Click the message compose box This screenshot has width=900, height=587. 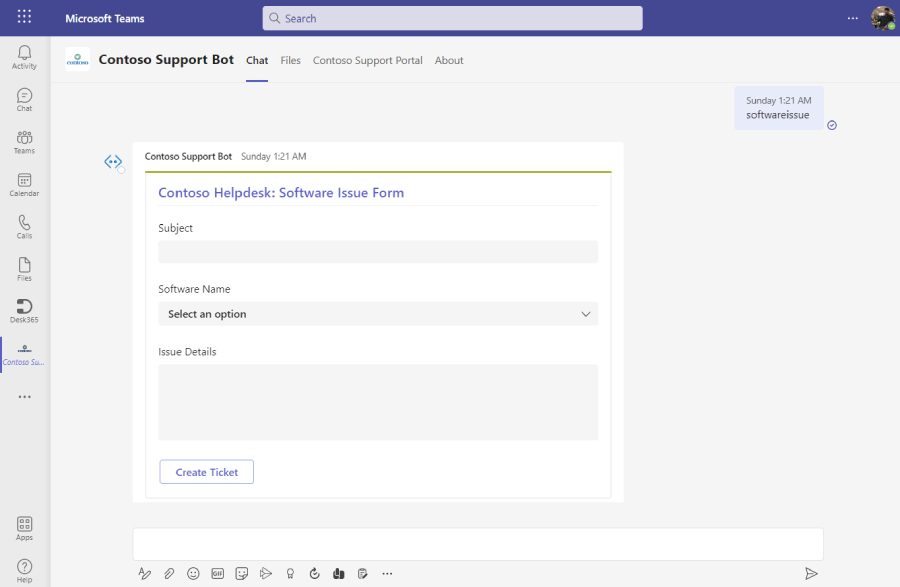pyautogui.click(x=478, y=544)
